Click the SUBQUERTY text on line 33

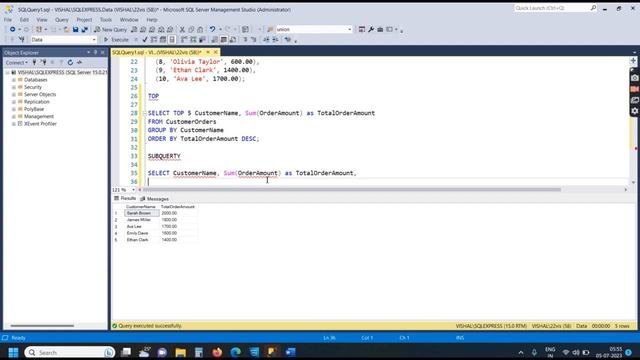click(164, 156)
